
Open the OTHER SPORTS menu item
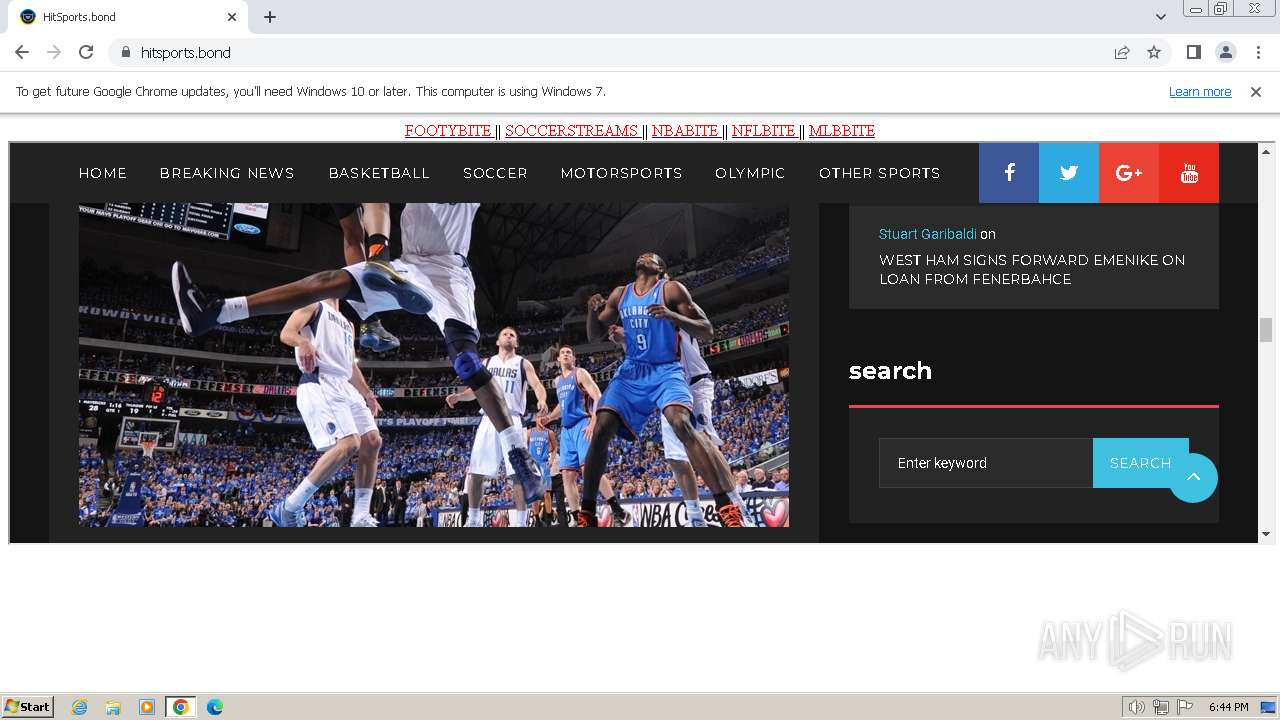pos(880,173)
